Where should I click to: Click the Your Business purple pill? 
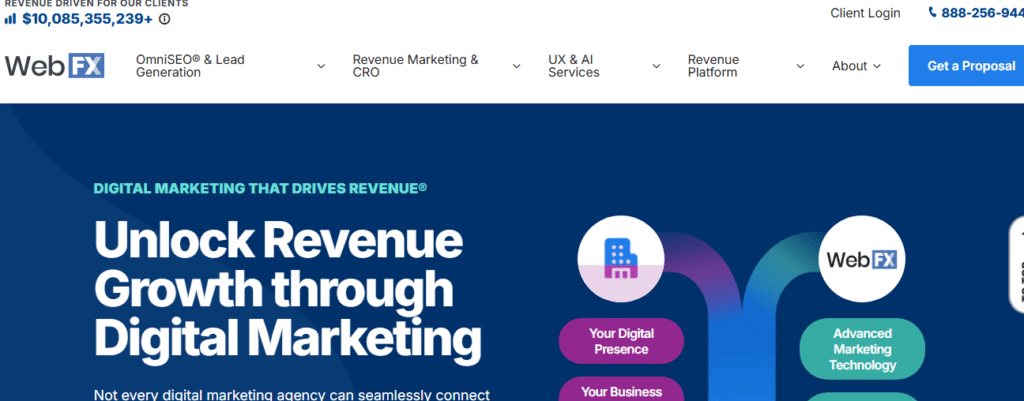pos(620,389)
